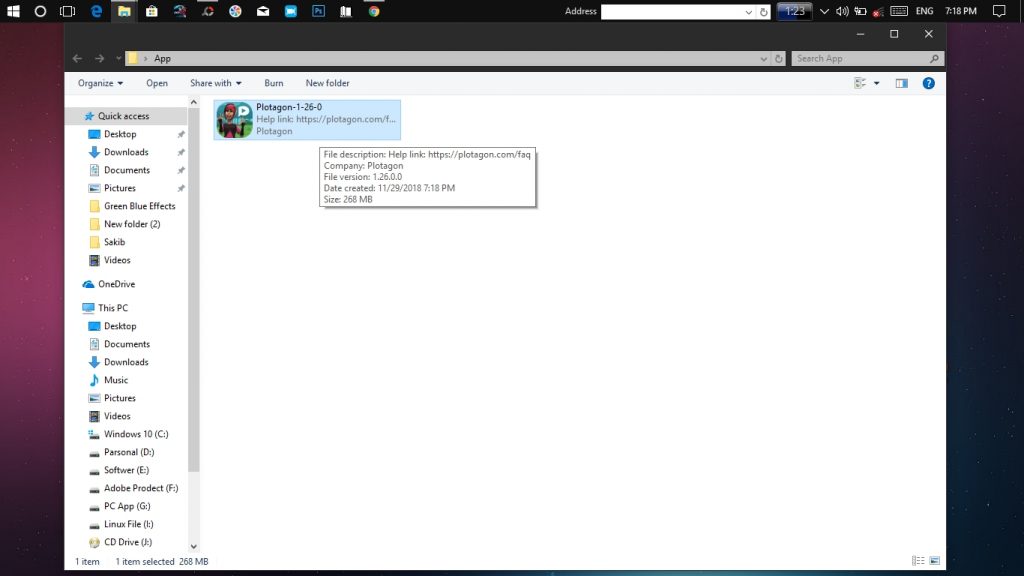The width and height of the screenshot is (1024, 576).
Task: Open Softwer (E:) drive
Action: [x=126, y=470]
